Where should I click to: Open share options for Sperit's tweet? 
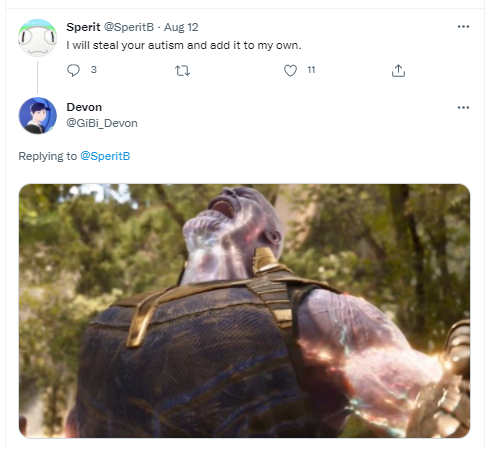point(398,70)
